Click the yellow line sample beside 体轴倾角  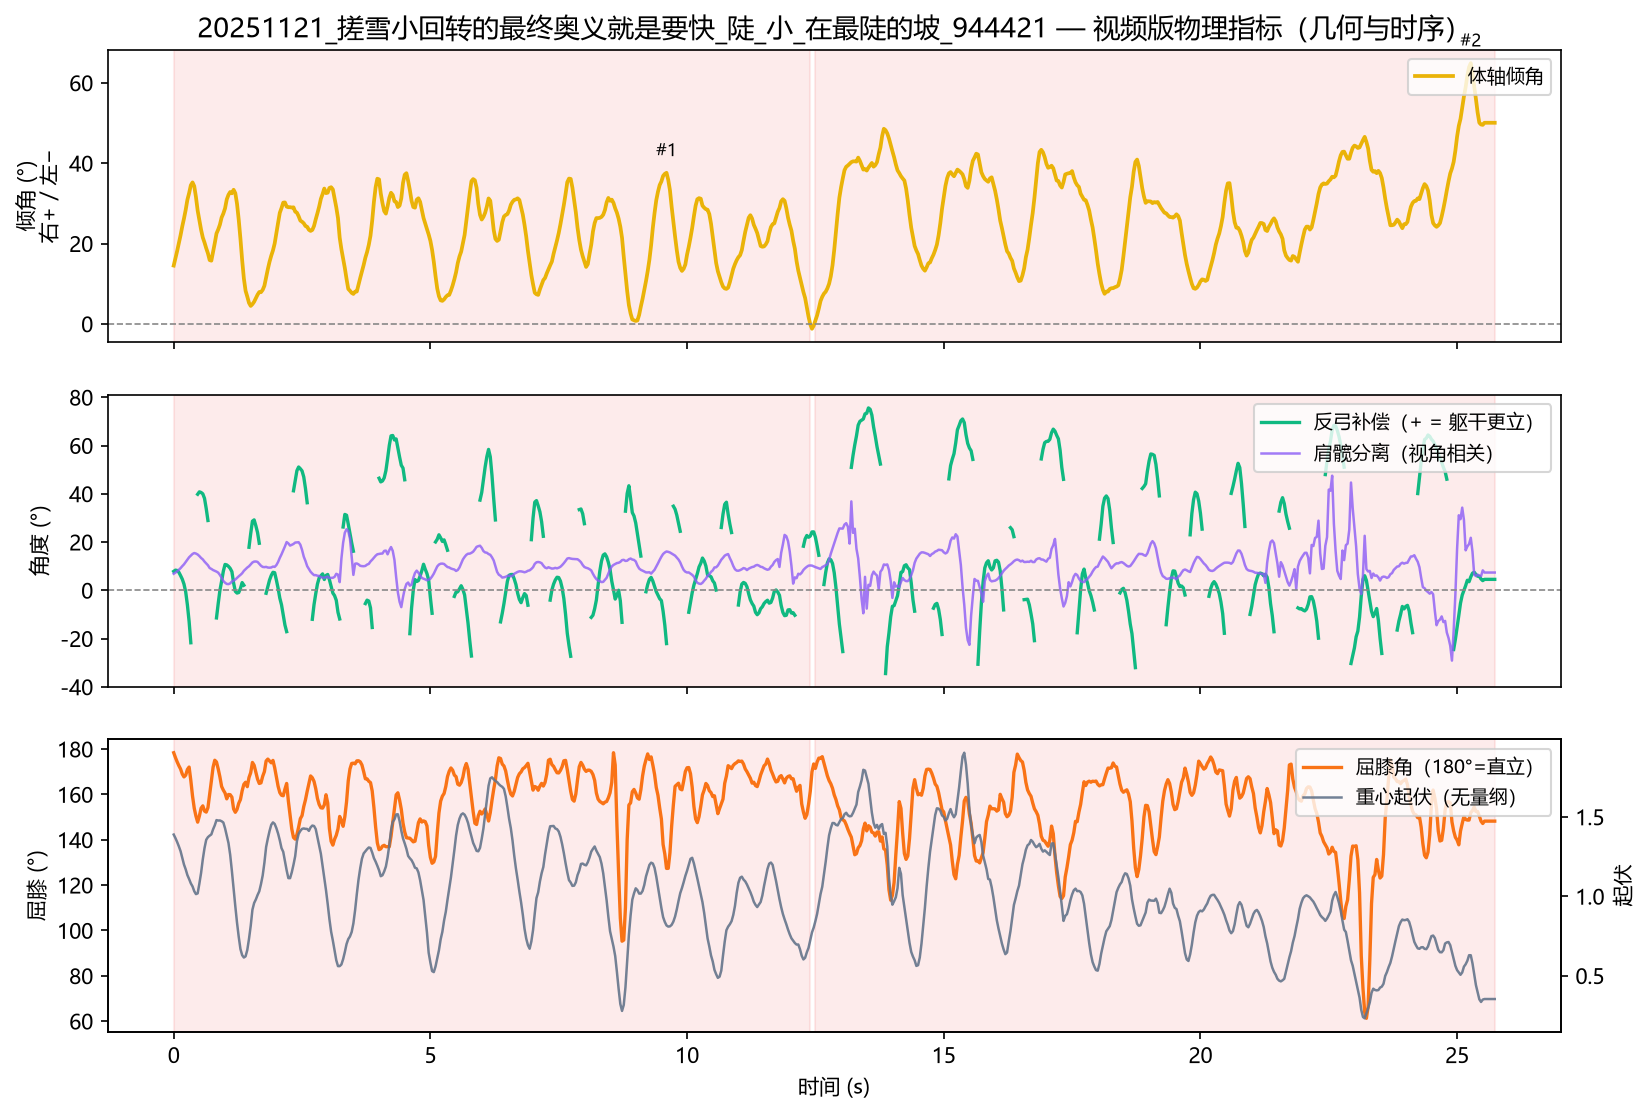(1433, 77)
